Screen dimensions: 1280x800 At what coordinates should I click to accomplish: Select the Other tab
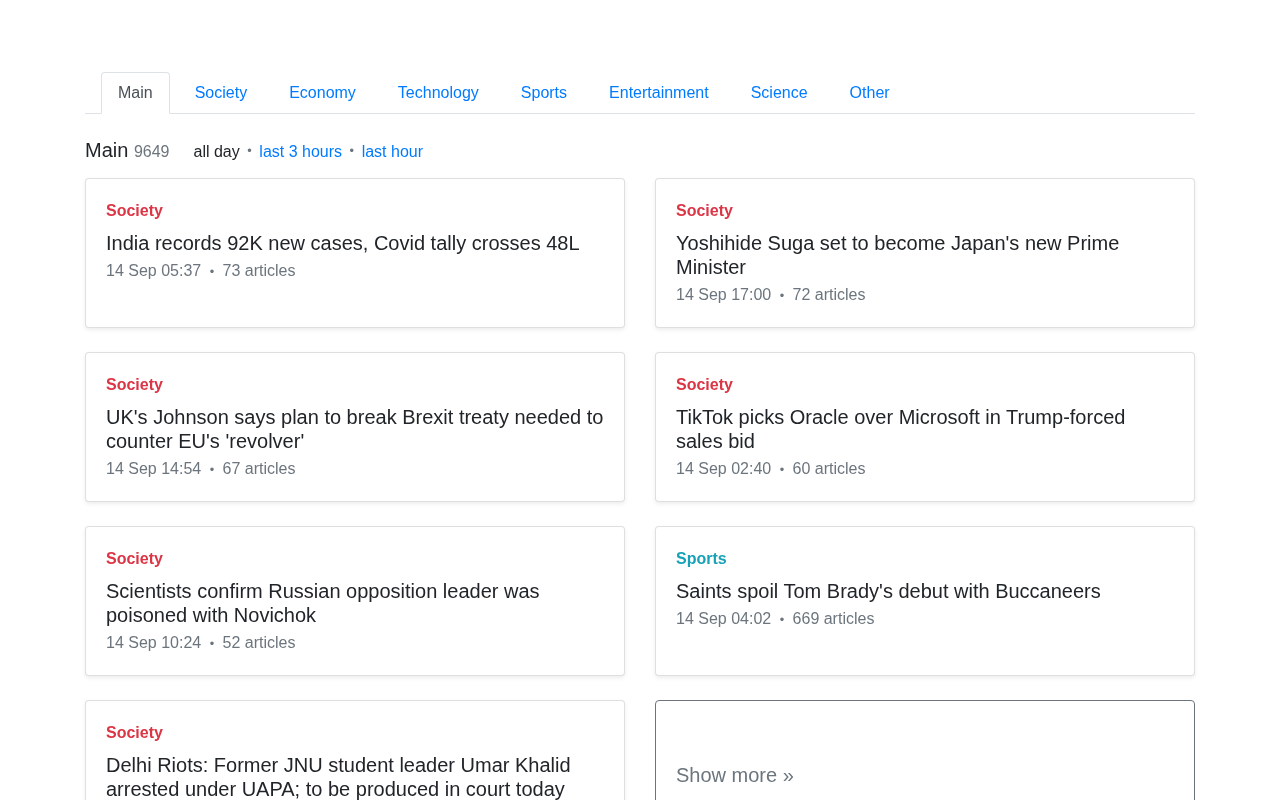coord(869,93)
